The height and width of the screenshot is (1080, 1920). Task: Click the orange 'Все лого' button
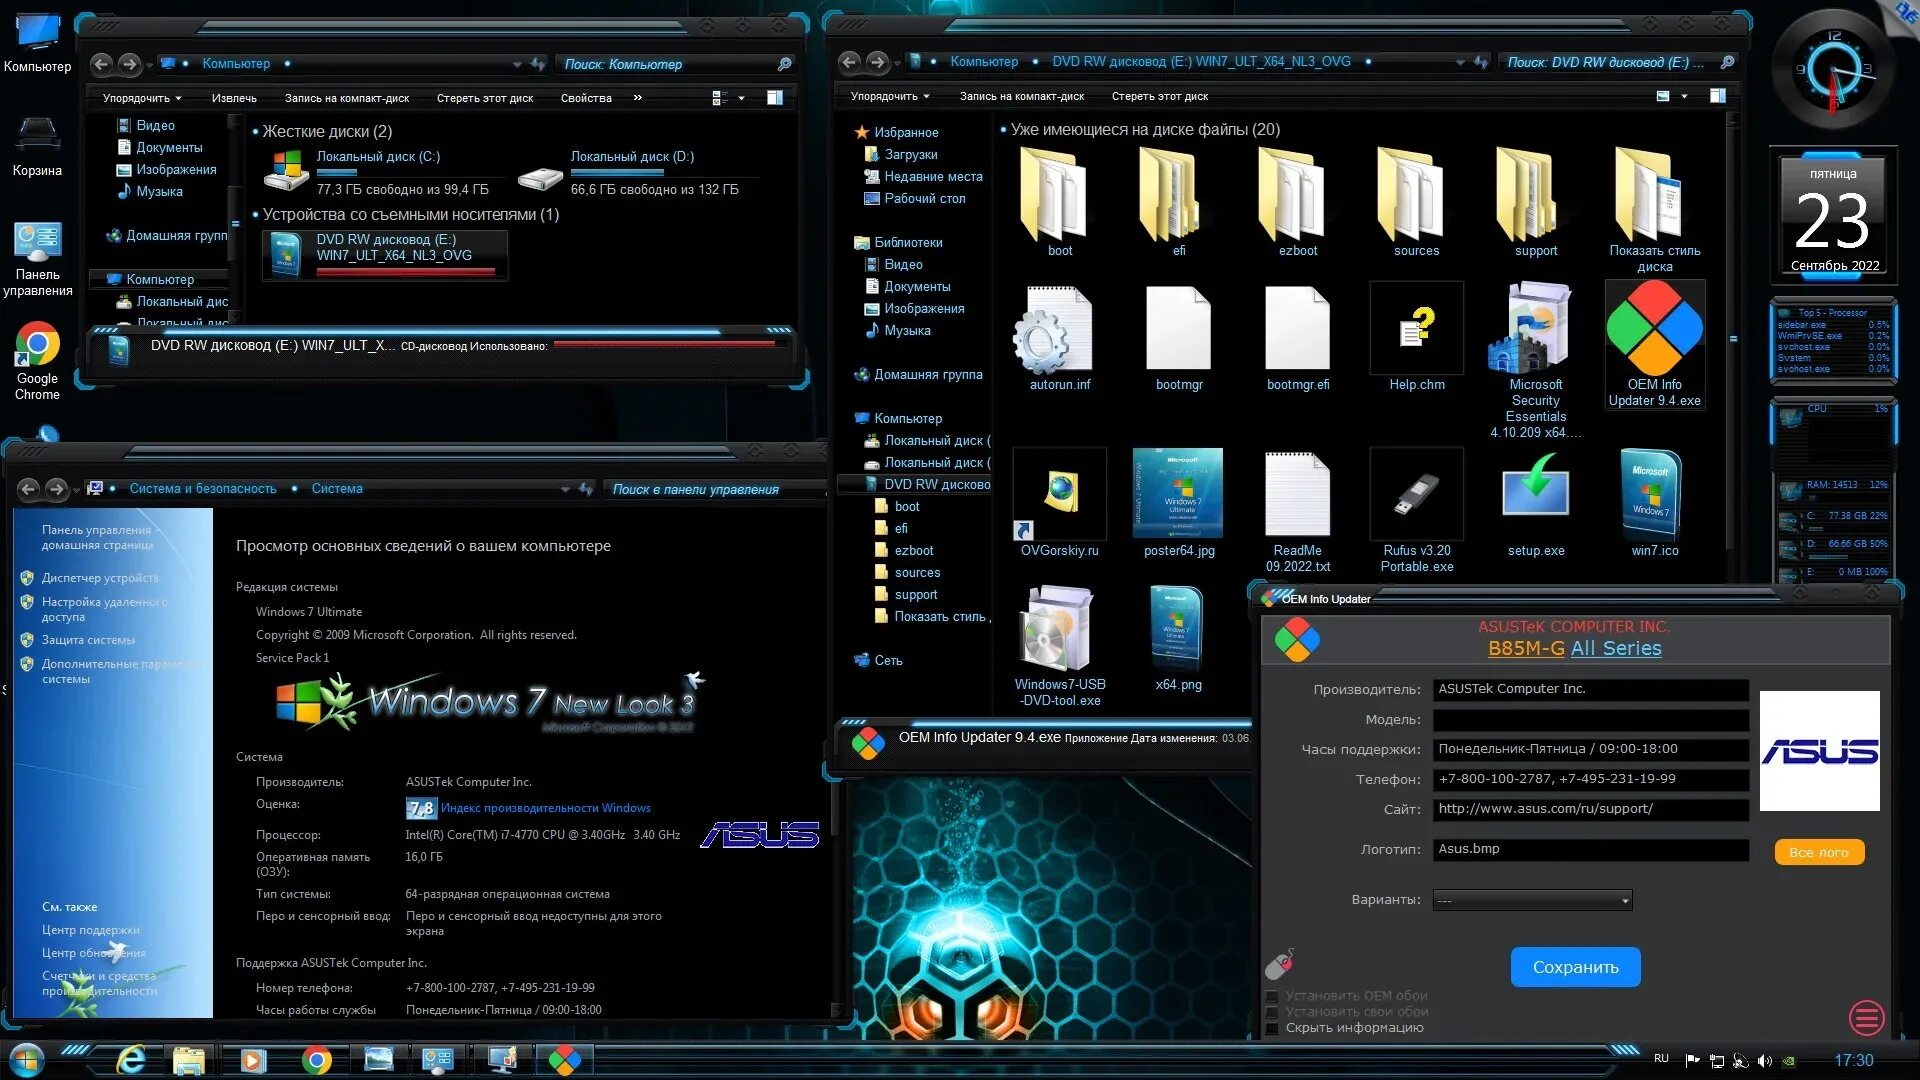pyautogui.click(x=1818, y=852)
